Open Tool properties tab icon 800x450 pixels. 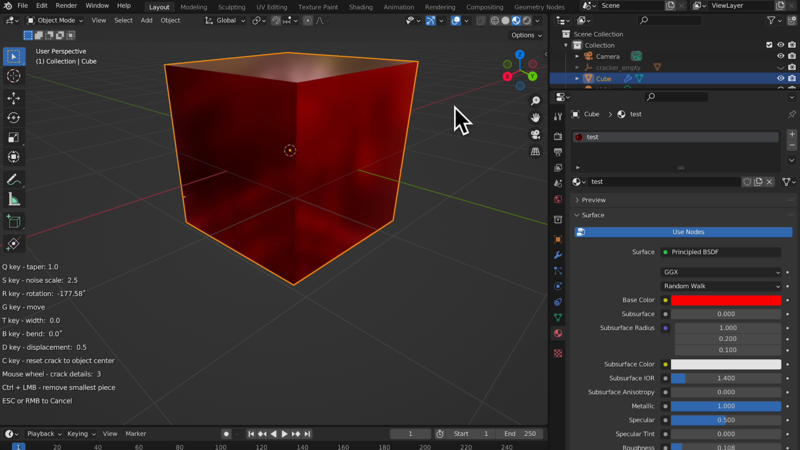tap(558, 117)
